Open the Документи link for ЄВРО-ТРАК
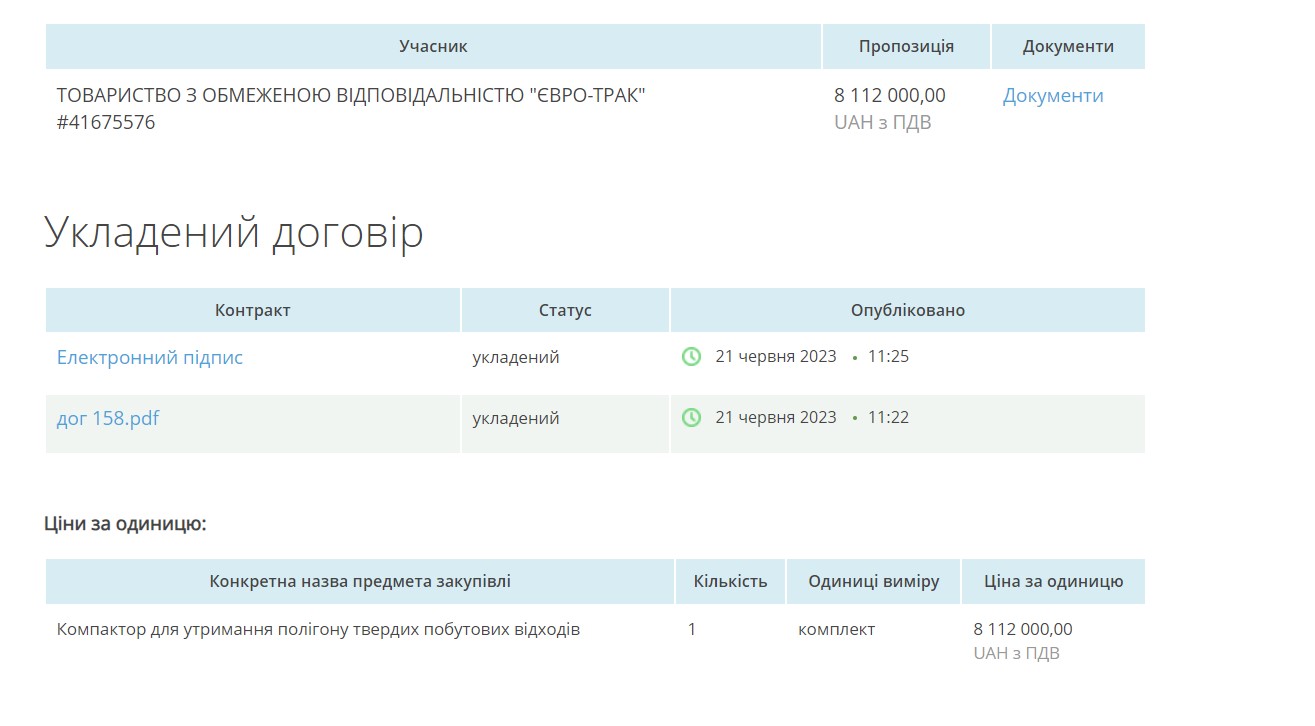The width and height of the screenshot is (1315, 726). [1053, 96]
